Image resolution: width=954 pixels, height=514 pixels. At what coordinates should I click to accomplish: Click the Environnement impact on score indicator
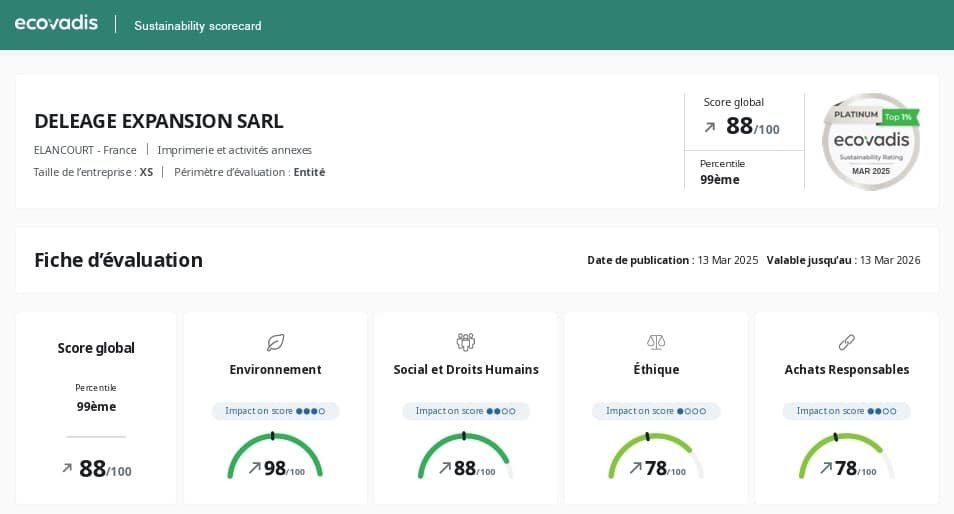click(275, 411)
